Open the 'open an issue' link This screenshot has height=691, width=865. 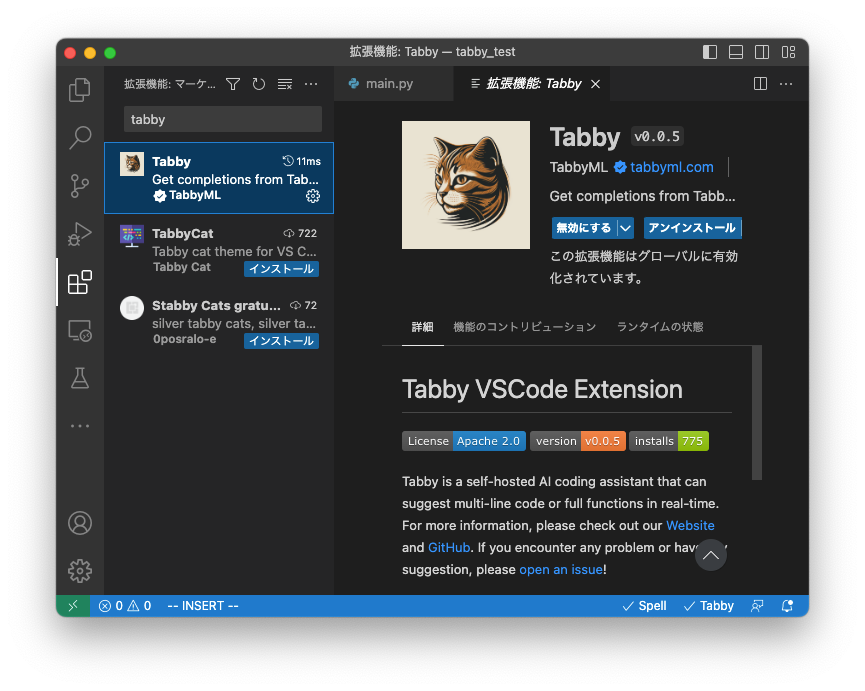561,569
